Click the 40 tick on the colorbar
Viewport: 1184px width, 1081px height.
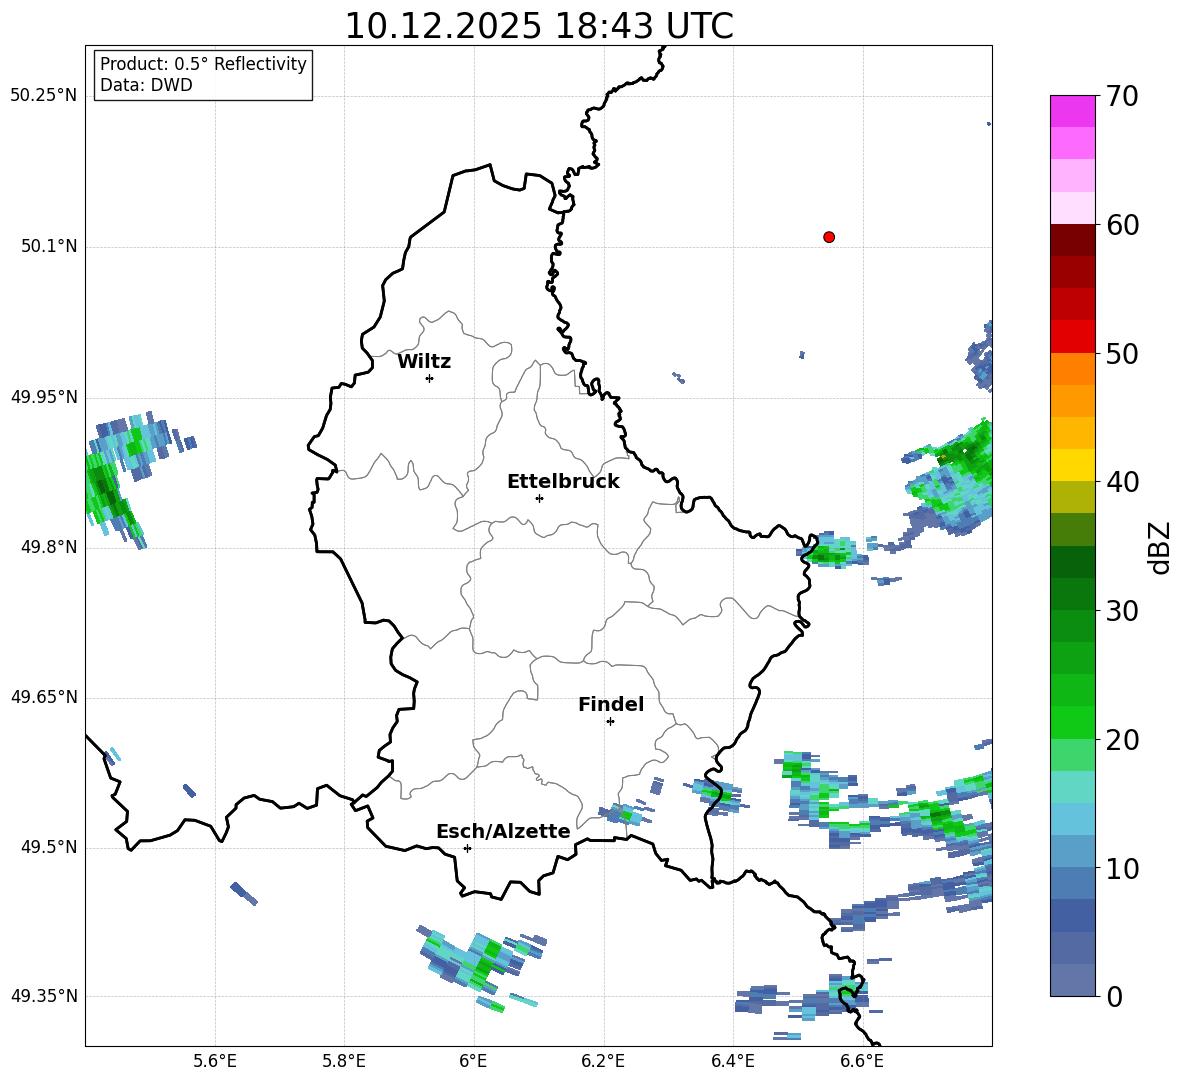pos(1122,482)
